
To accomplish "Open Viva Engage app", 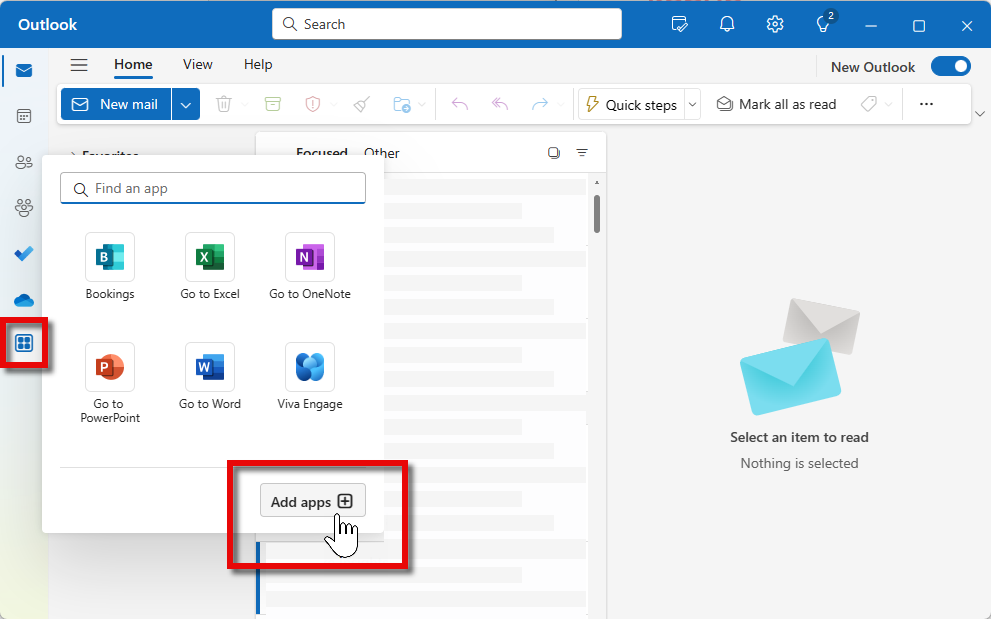I will coord(310,368).
